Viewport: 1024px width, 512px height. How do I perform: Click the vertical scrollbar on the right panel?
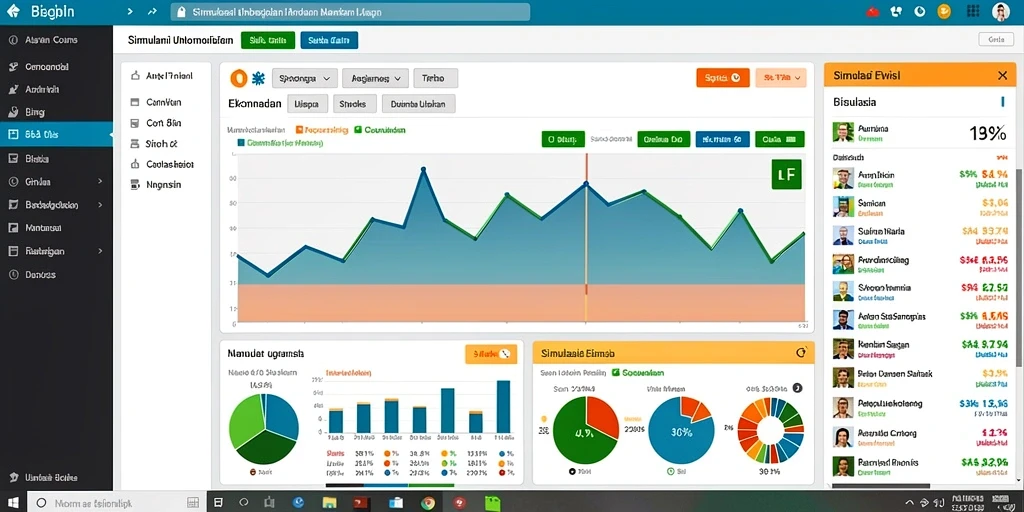point(1019,268)
